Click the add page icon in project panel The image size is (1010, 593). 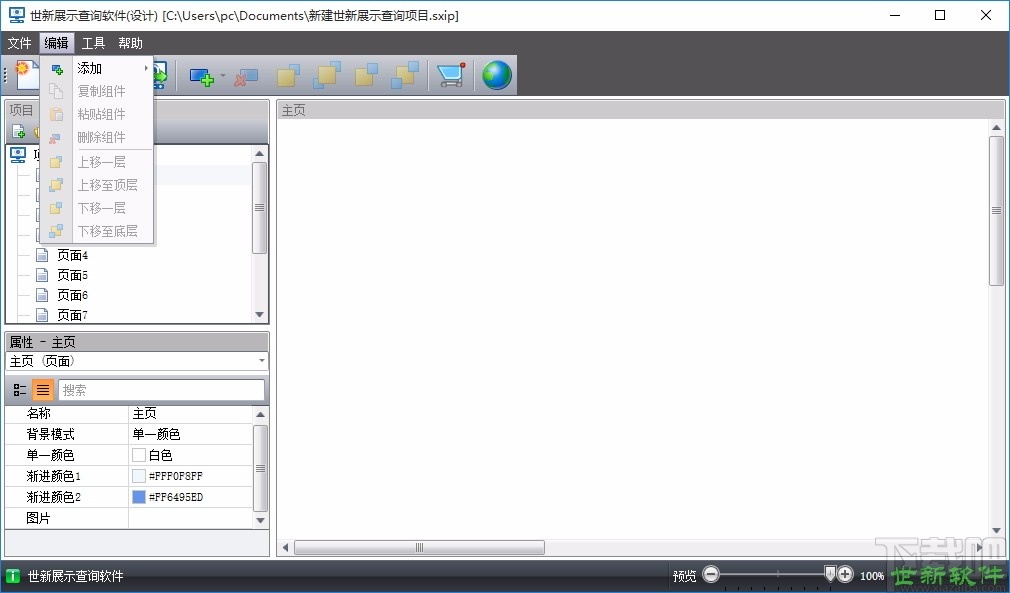(x=19, y=132)
